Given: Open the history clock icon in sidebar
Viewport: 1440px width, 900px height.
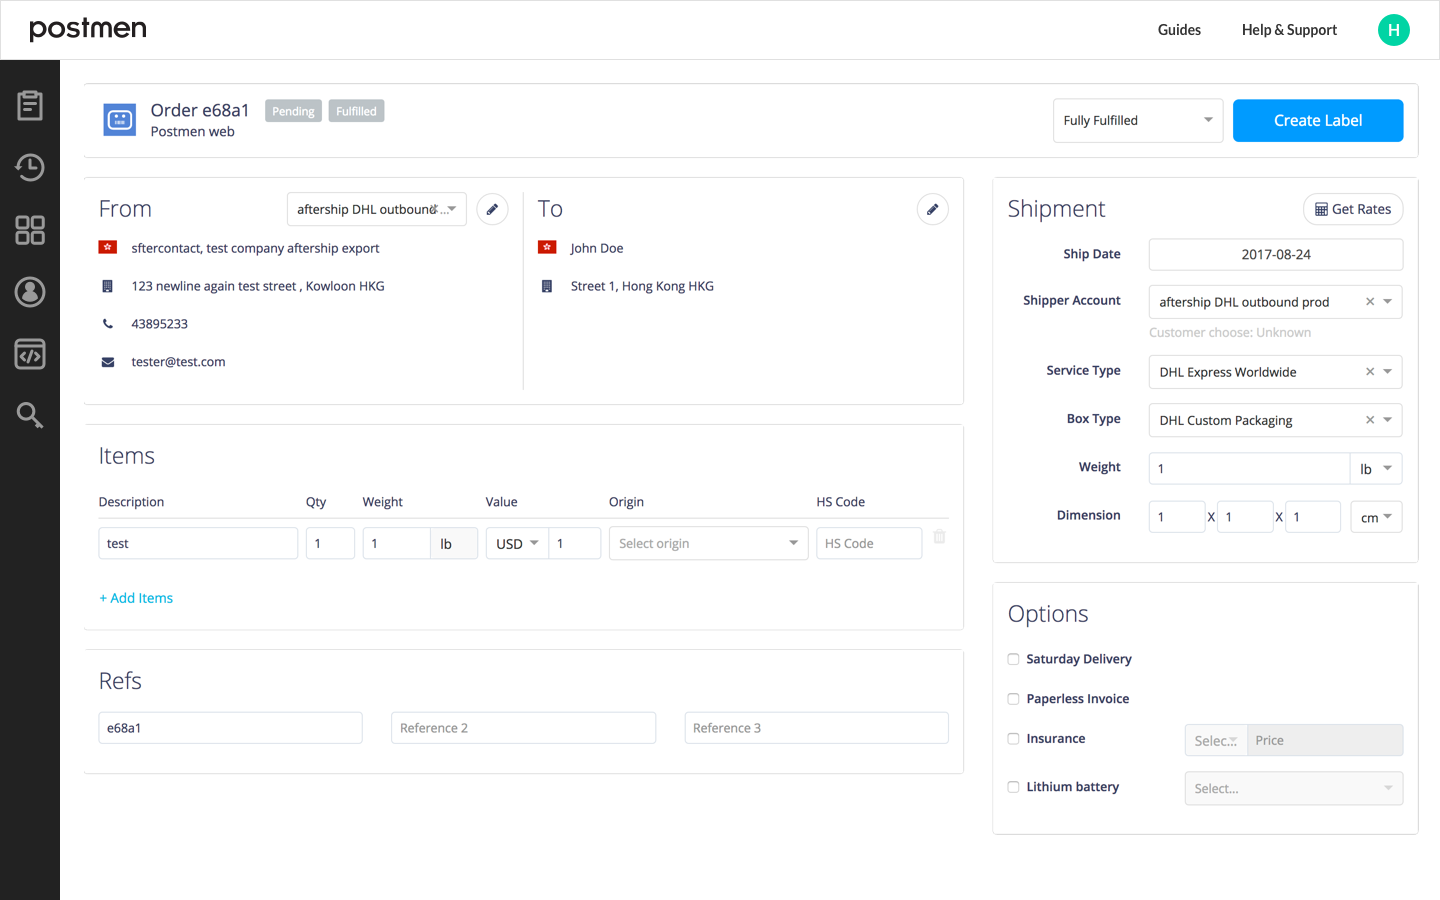Looking at the screenshot, I should pyautogui.click(x=30, y=167).
